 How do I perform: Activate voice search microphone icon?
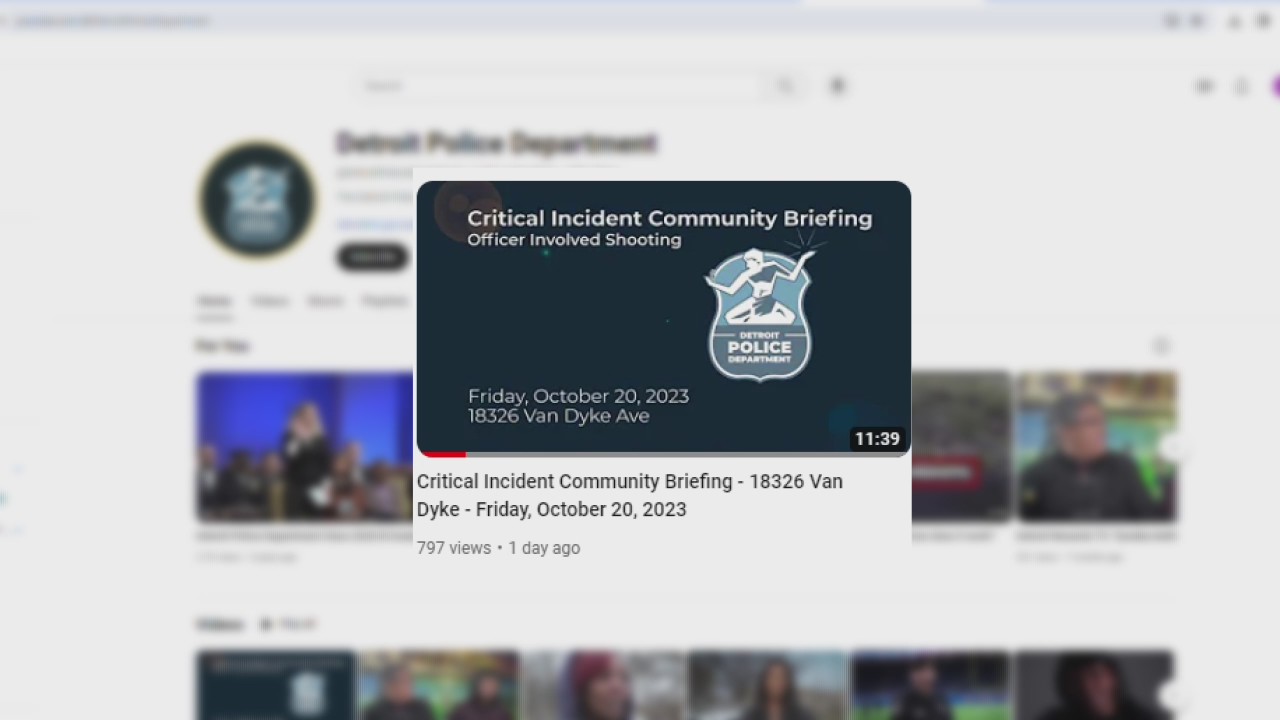[x=838, y=86]
